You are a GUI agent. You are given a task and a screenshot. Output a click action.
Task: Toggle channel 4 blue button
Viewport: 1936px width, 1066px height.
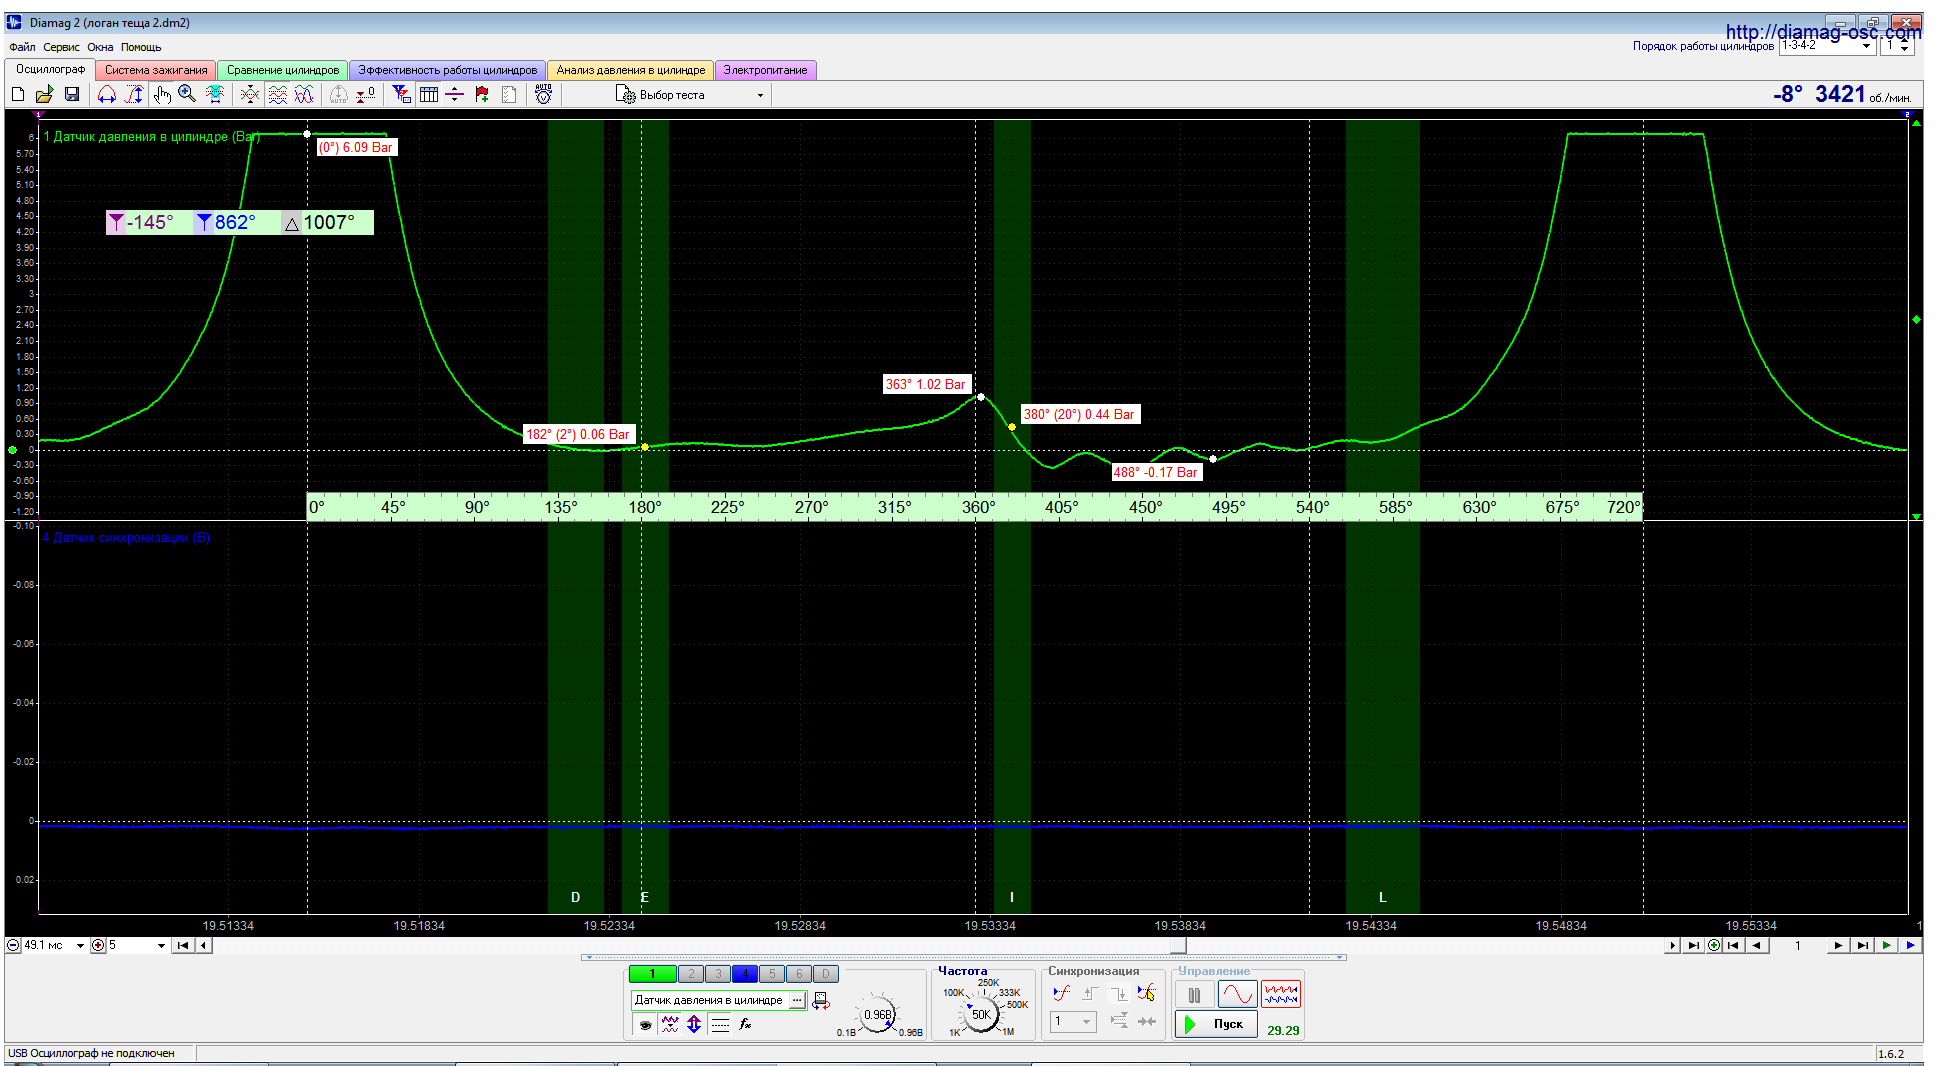tap(745, 974)
